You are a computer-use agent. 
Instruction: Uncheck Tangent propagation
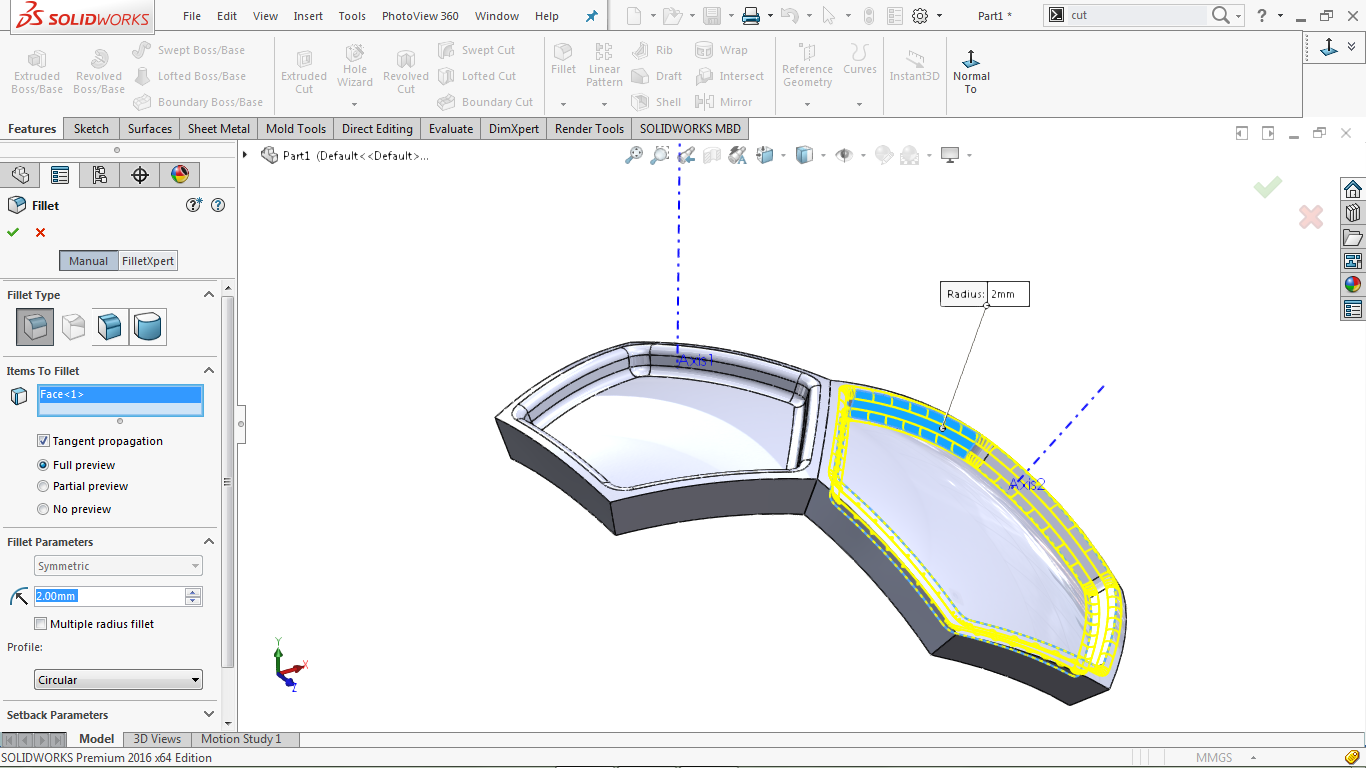click(x=43, y=440)
